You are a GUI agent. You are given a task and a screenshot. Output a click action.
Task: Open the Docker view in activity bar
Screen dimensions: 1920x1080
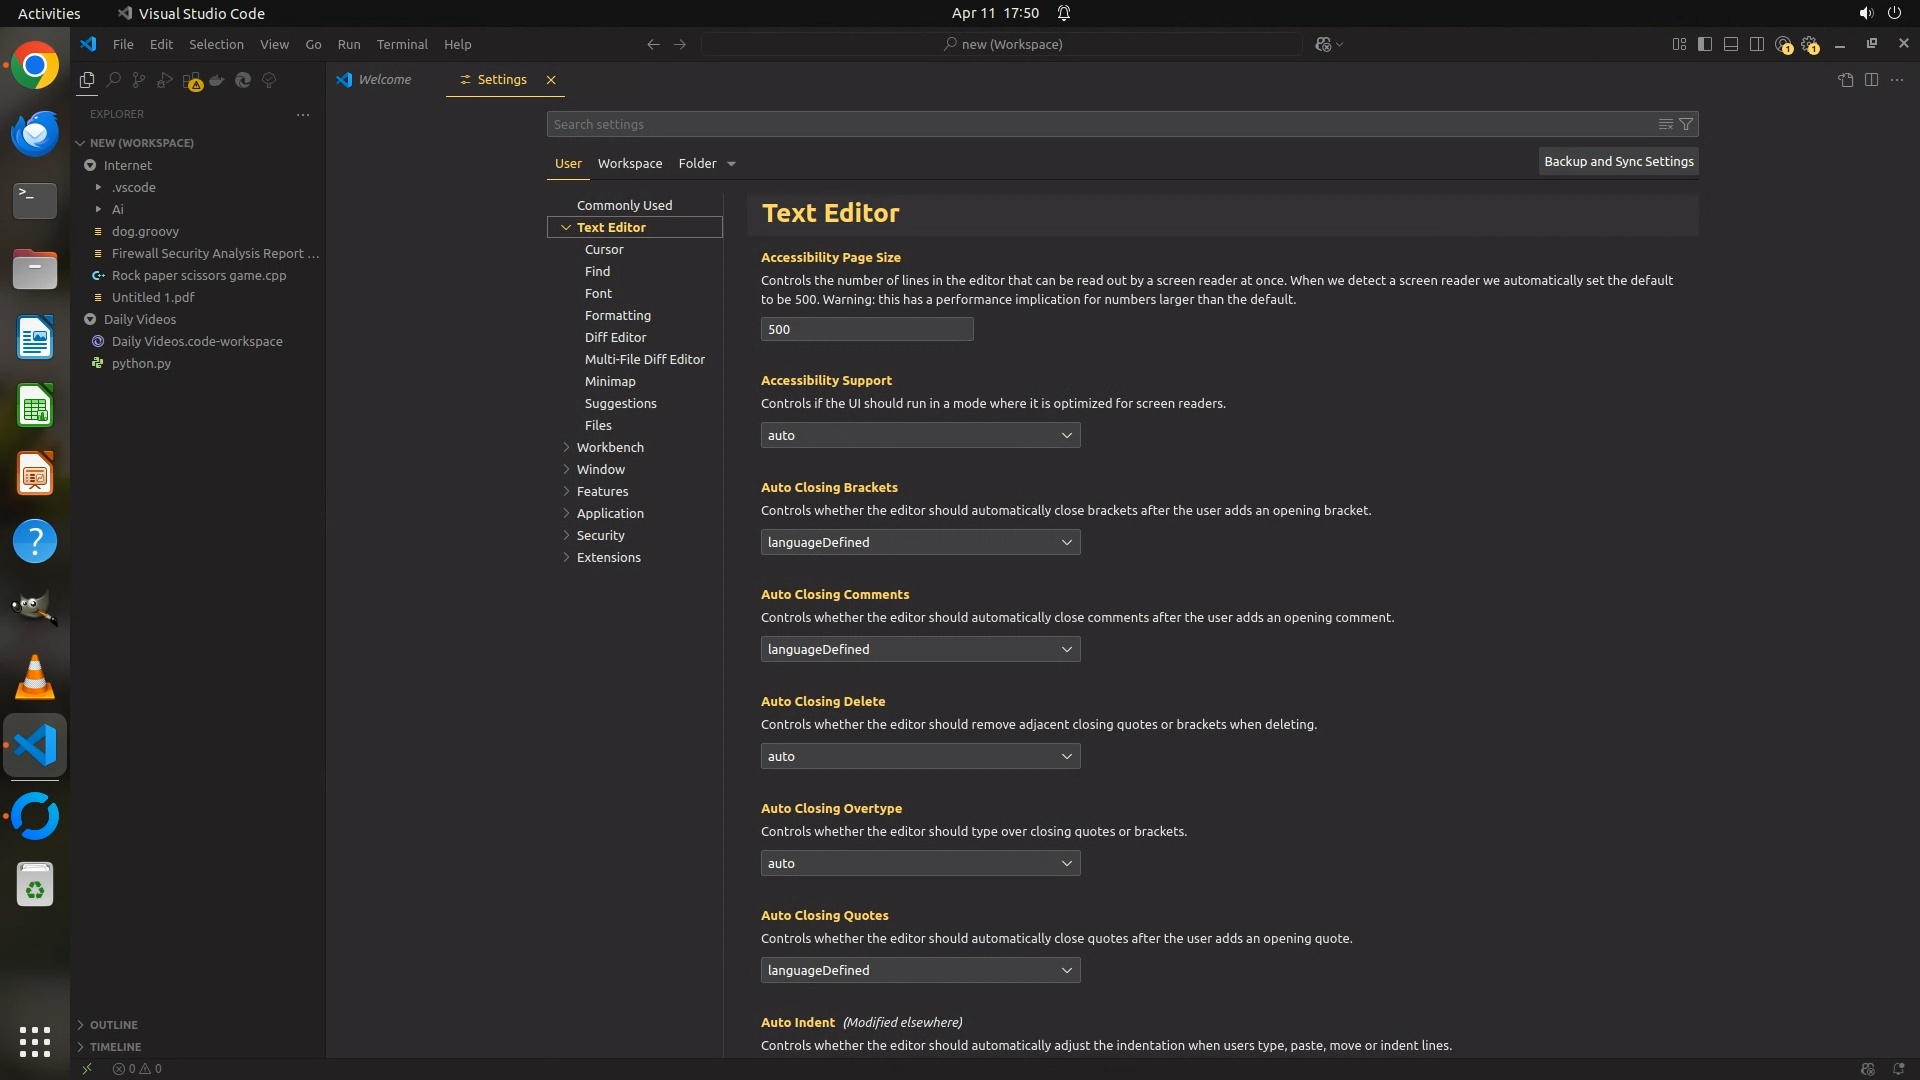point(217,80)
